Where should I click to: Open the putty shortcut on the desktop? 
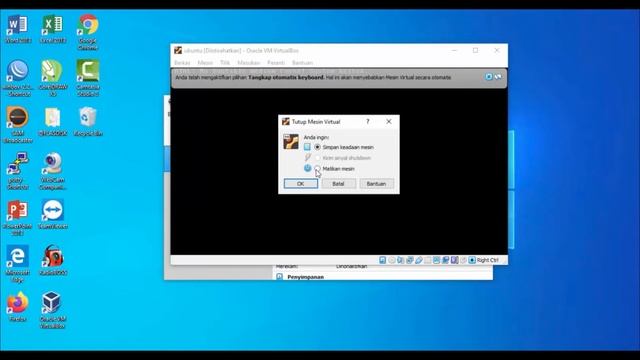pos(18,171)
